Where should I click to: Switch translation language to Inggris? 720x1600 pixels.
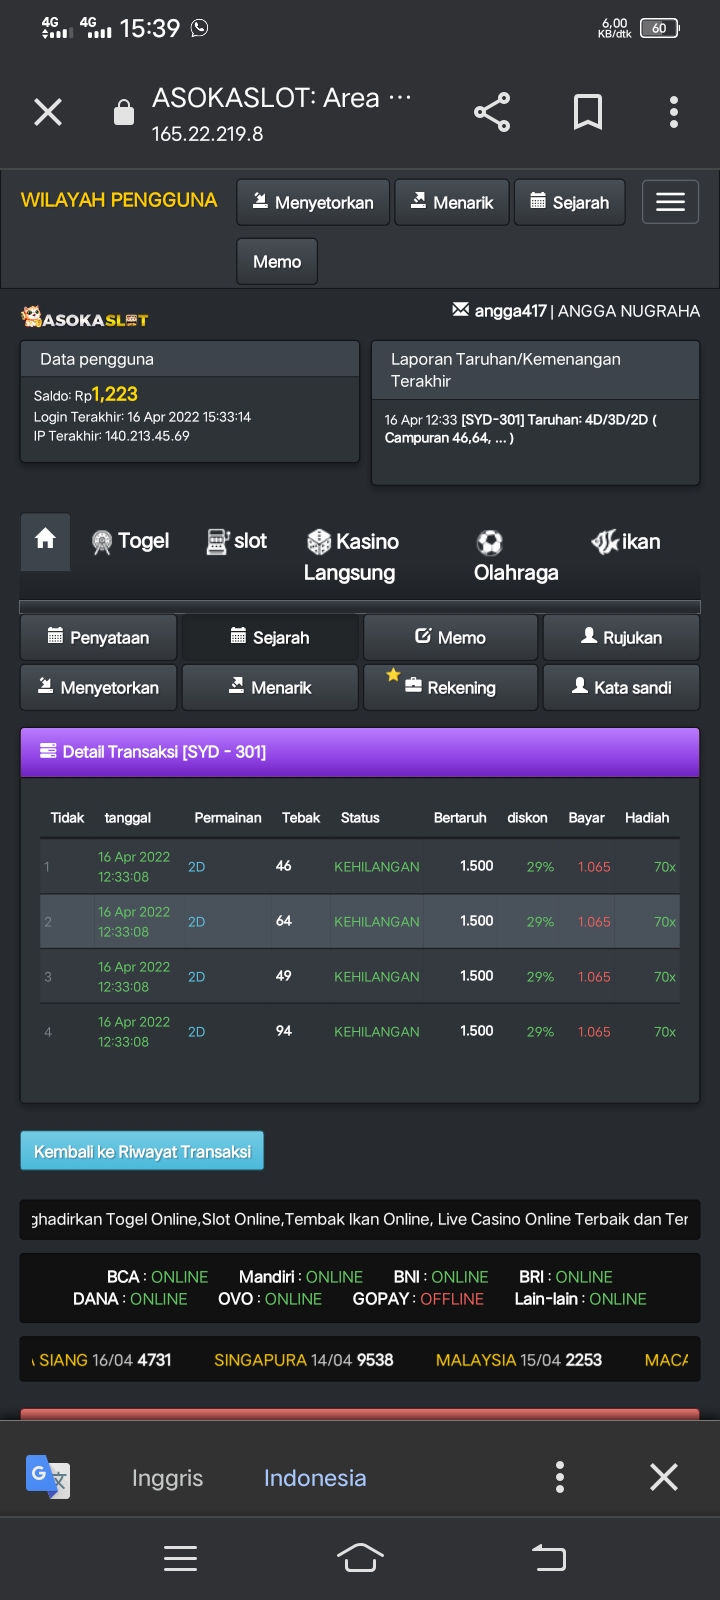(167, 1478)
